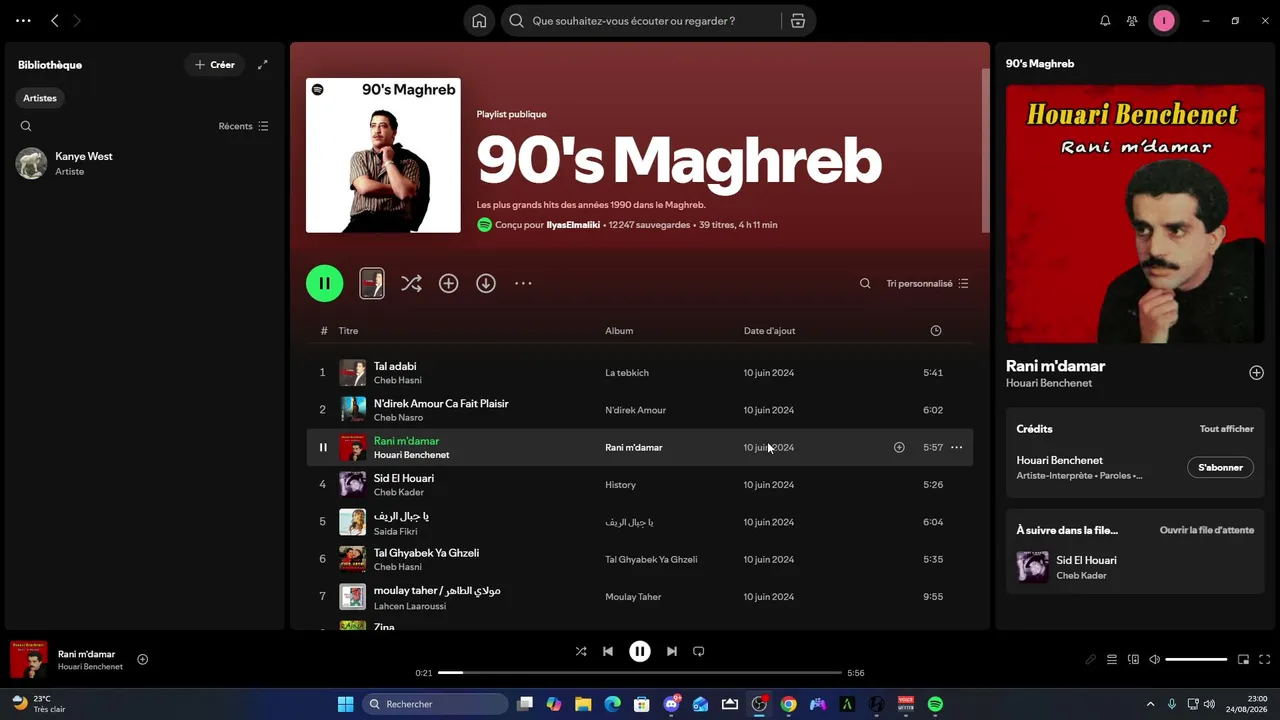Sort tracks by the Album column header
The height and width of the screenshot is (720, 1280).
619,331
